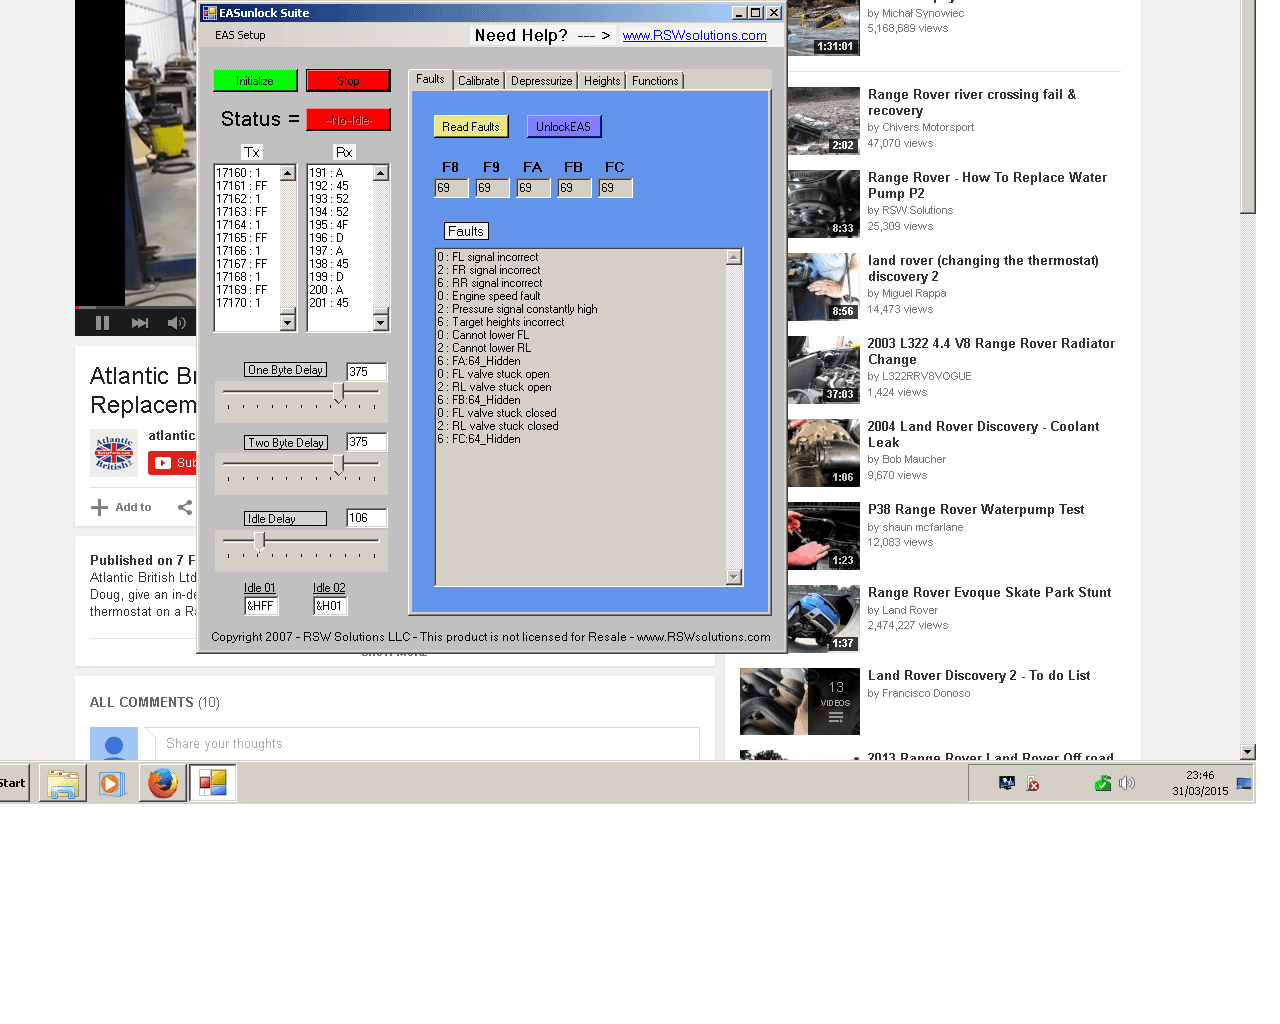Click Faults list scroll up arrow
This screenshot has width=1280, height=1024.
pos(734,257)
